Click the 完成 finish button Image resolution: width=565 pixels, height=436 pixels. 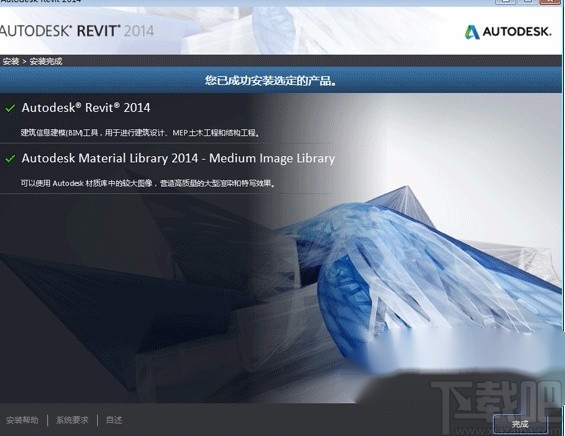(x=520, y=424)
